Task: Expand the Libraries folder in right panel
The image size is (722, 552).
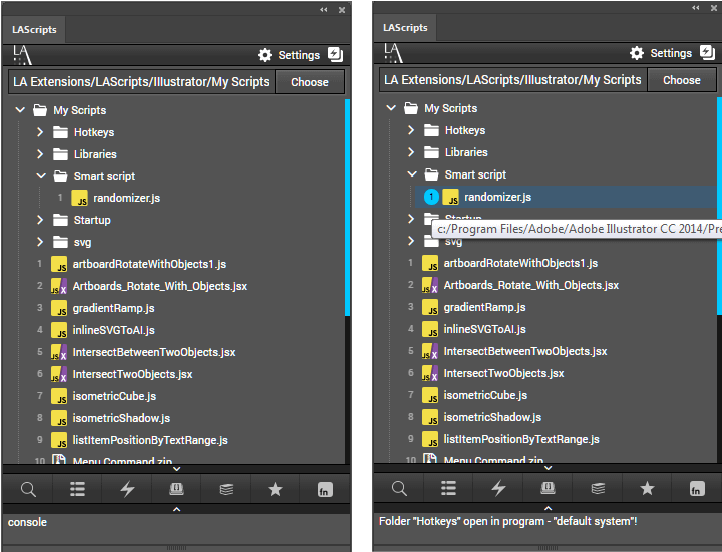Action: 411,152
